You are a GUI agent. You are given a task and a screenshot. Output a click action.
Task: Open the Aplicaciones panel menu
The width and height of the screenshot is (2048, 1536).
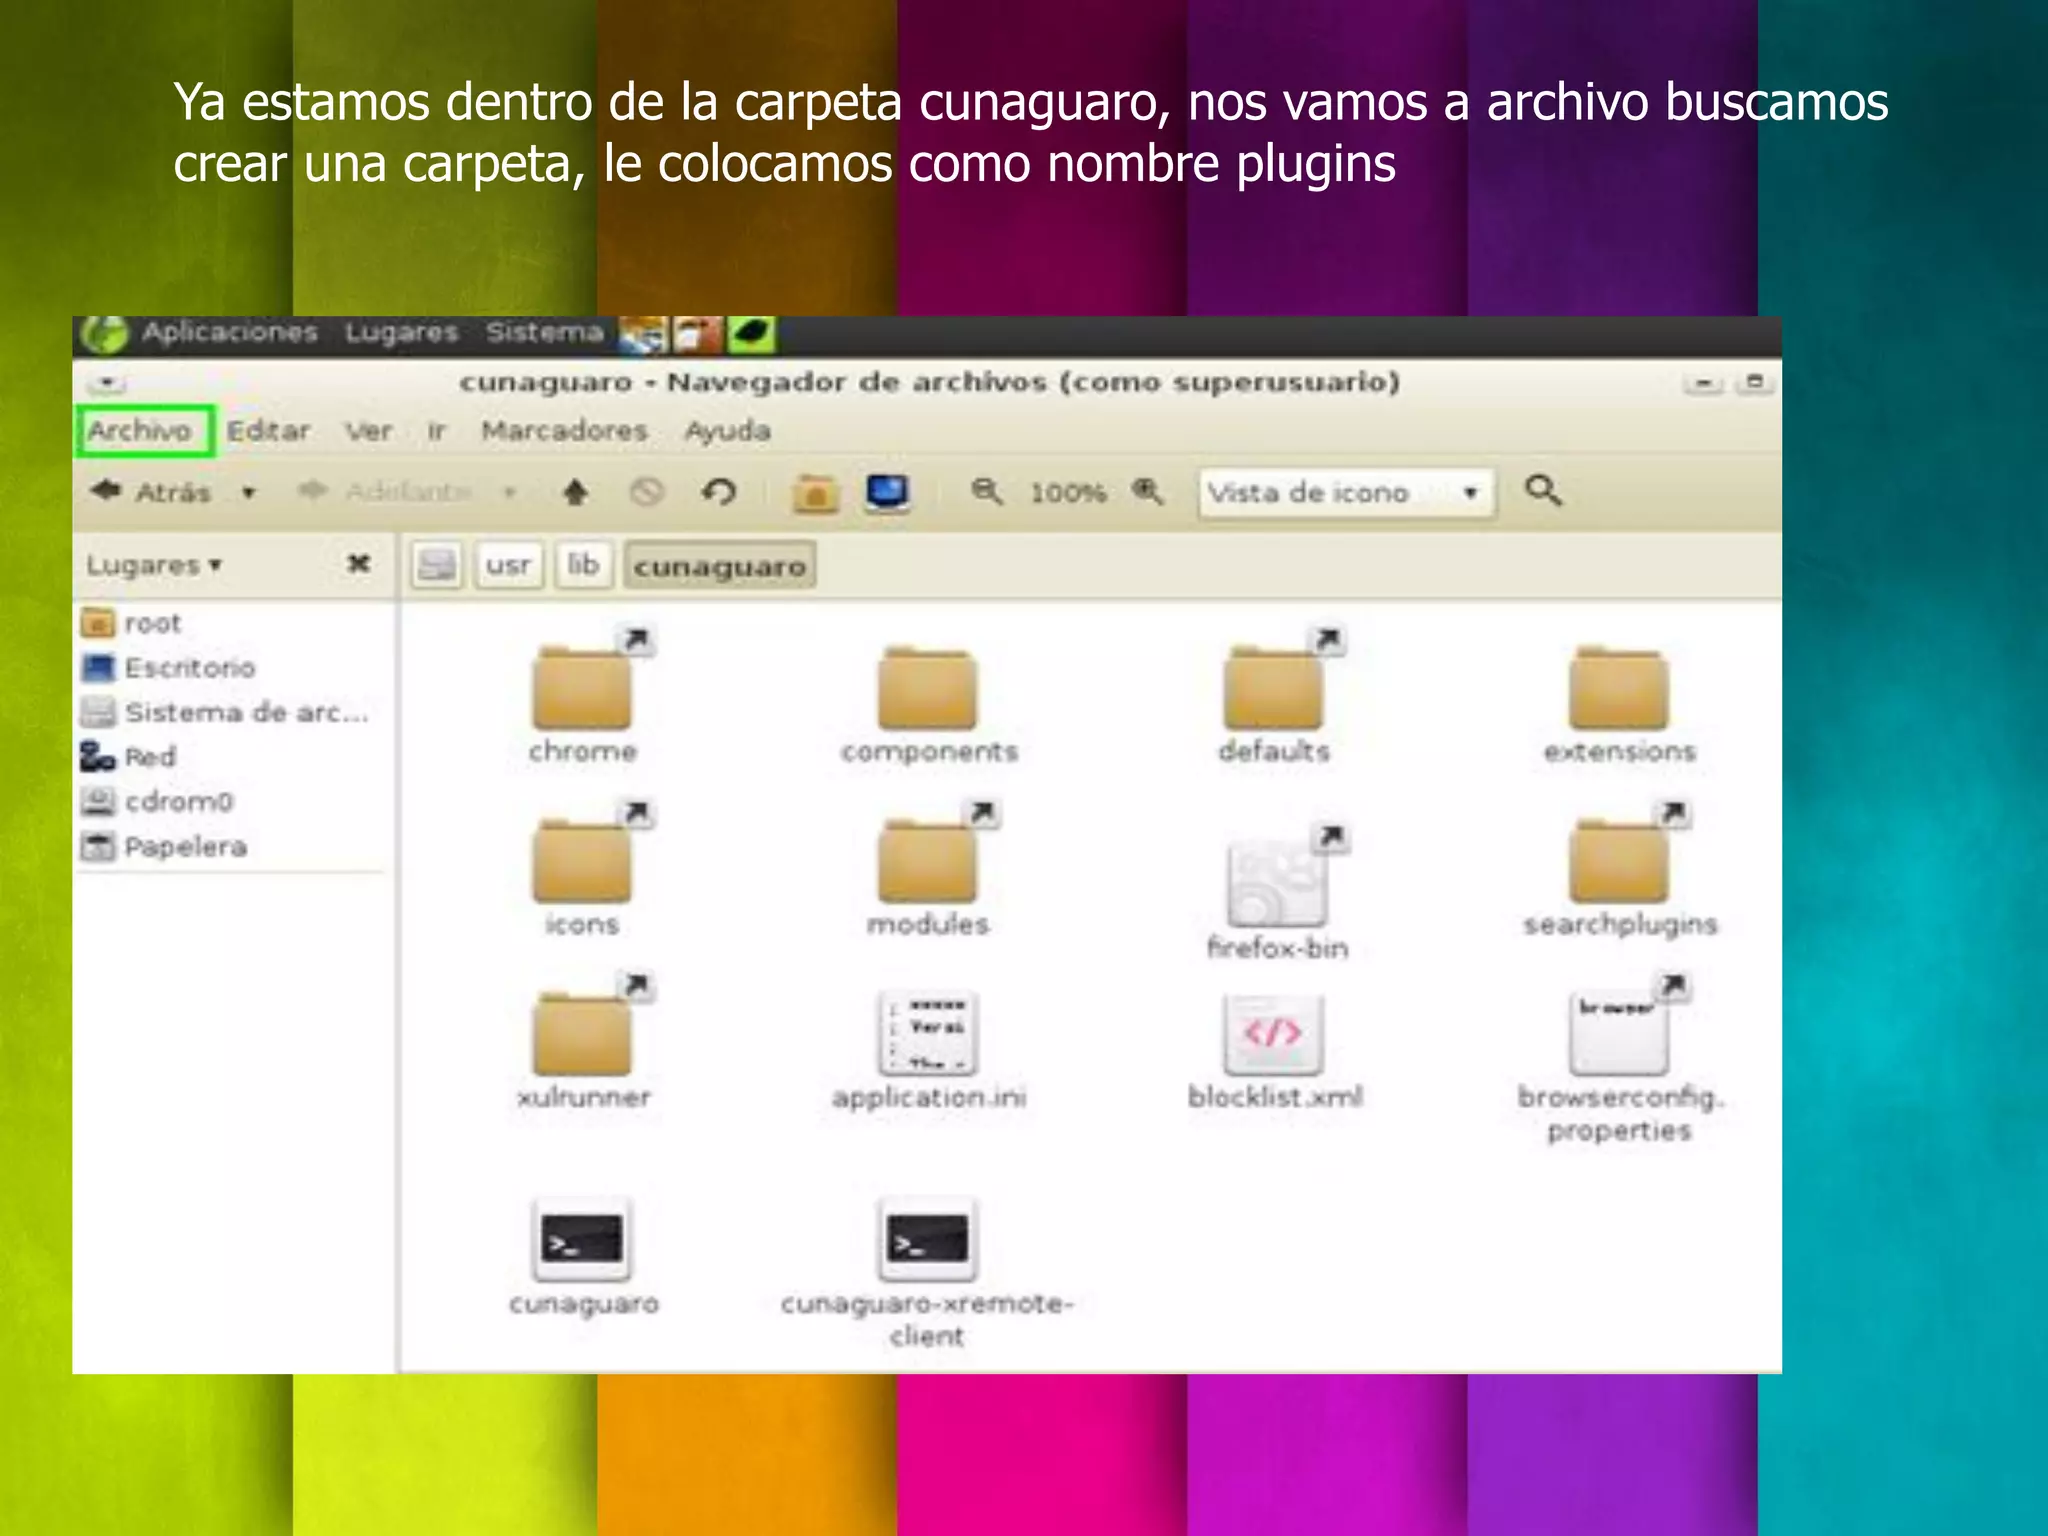click(x=230, y=333)
